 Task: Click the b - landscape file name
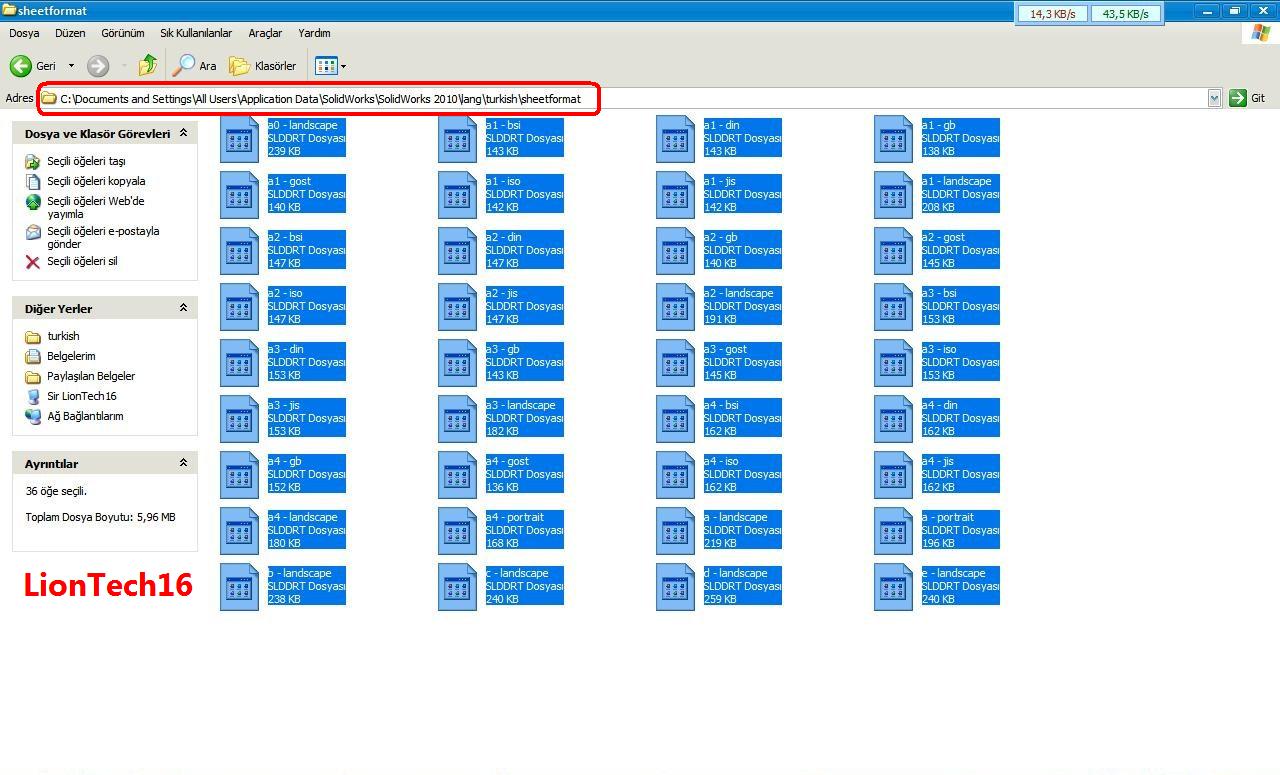coord(299,573)
